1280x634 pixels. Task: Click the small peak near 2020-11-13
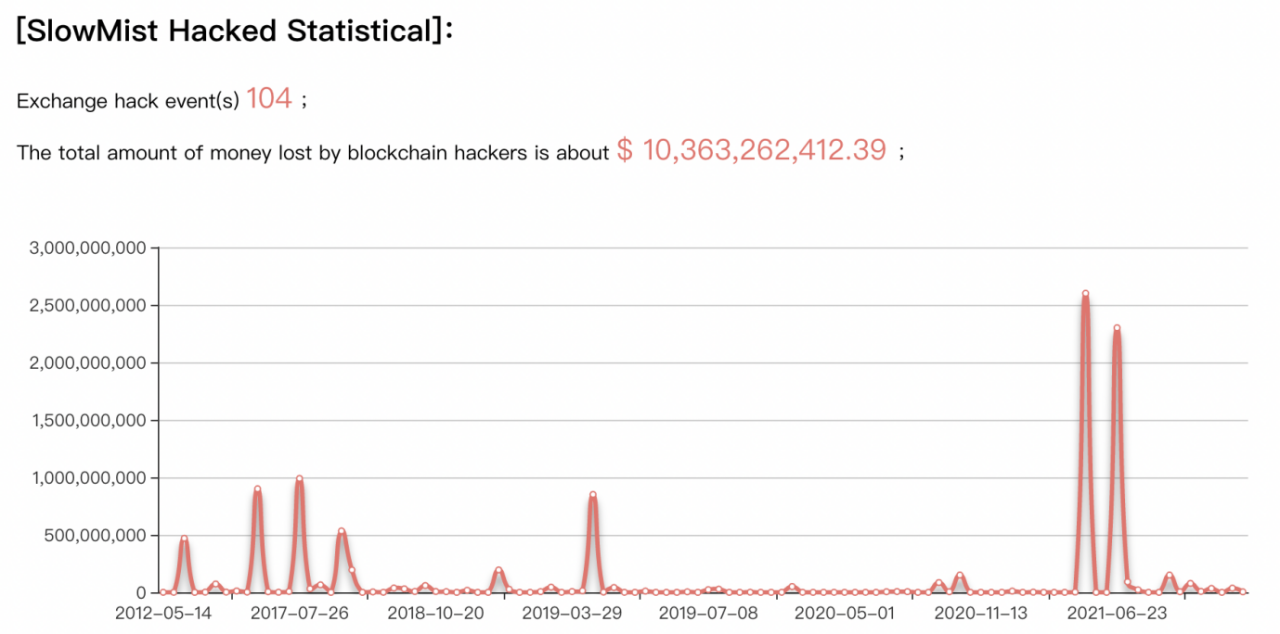pyautogui.click(x=960, y=575)
